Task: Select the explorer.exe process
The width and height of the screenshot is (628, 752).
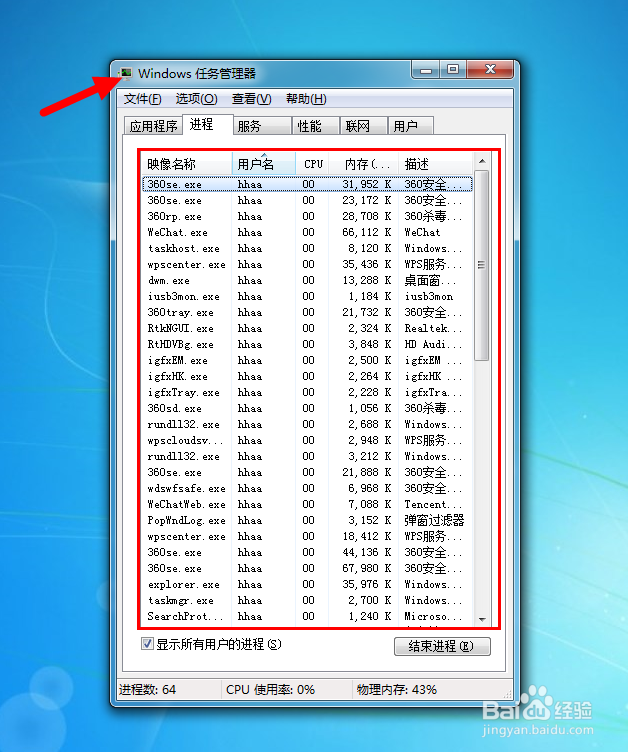Action: coord(308,585)
